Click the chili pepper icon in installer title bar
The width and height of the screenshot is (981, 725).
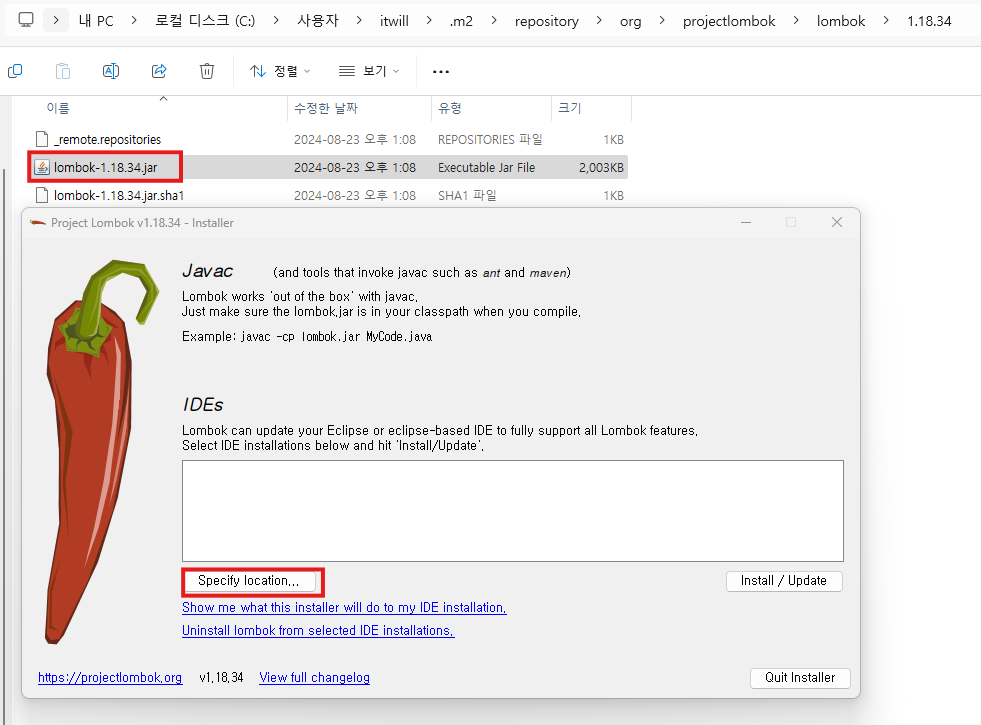[38, 223]
